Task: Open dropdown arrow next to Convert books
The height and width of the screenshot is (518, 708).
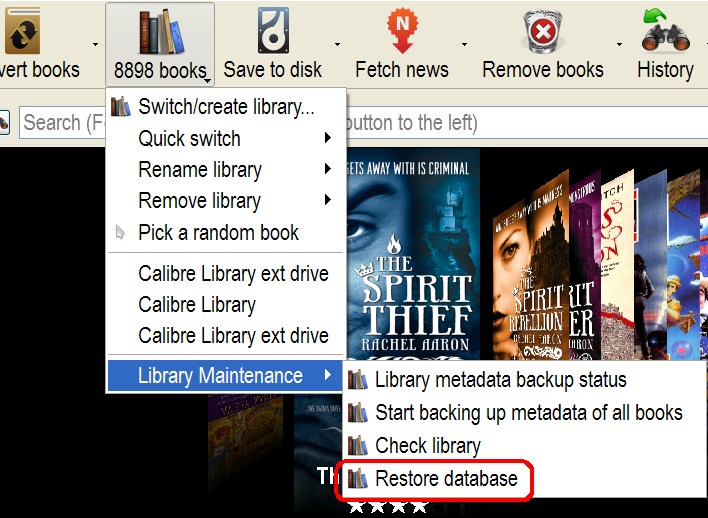Action: click(95, 44)
